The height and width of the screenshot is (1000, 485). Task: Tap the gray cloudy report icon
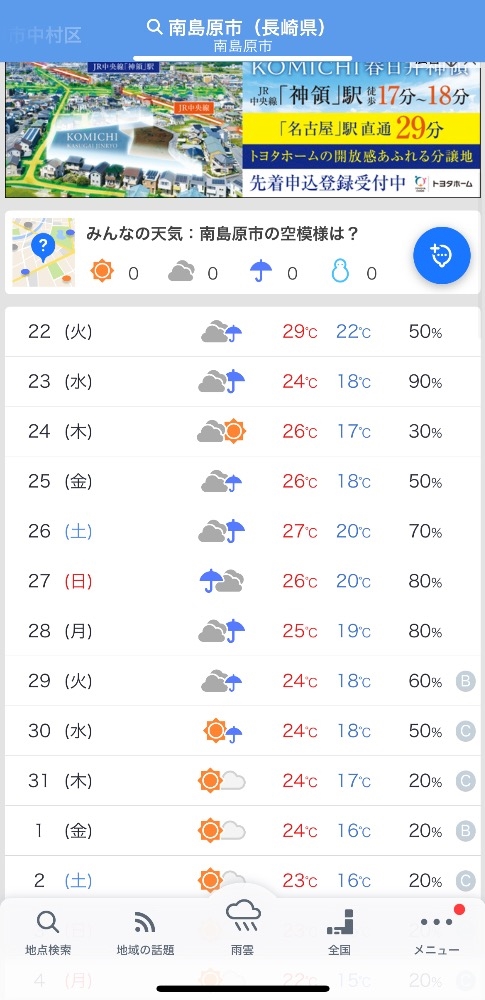pos(181,272)
